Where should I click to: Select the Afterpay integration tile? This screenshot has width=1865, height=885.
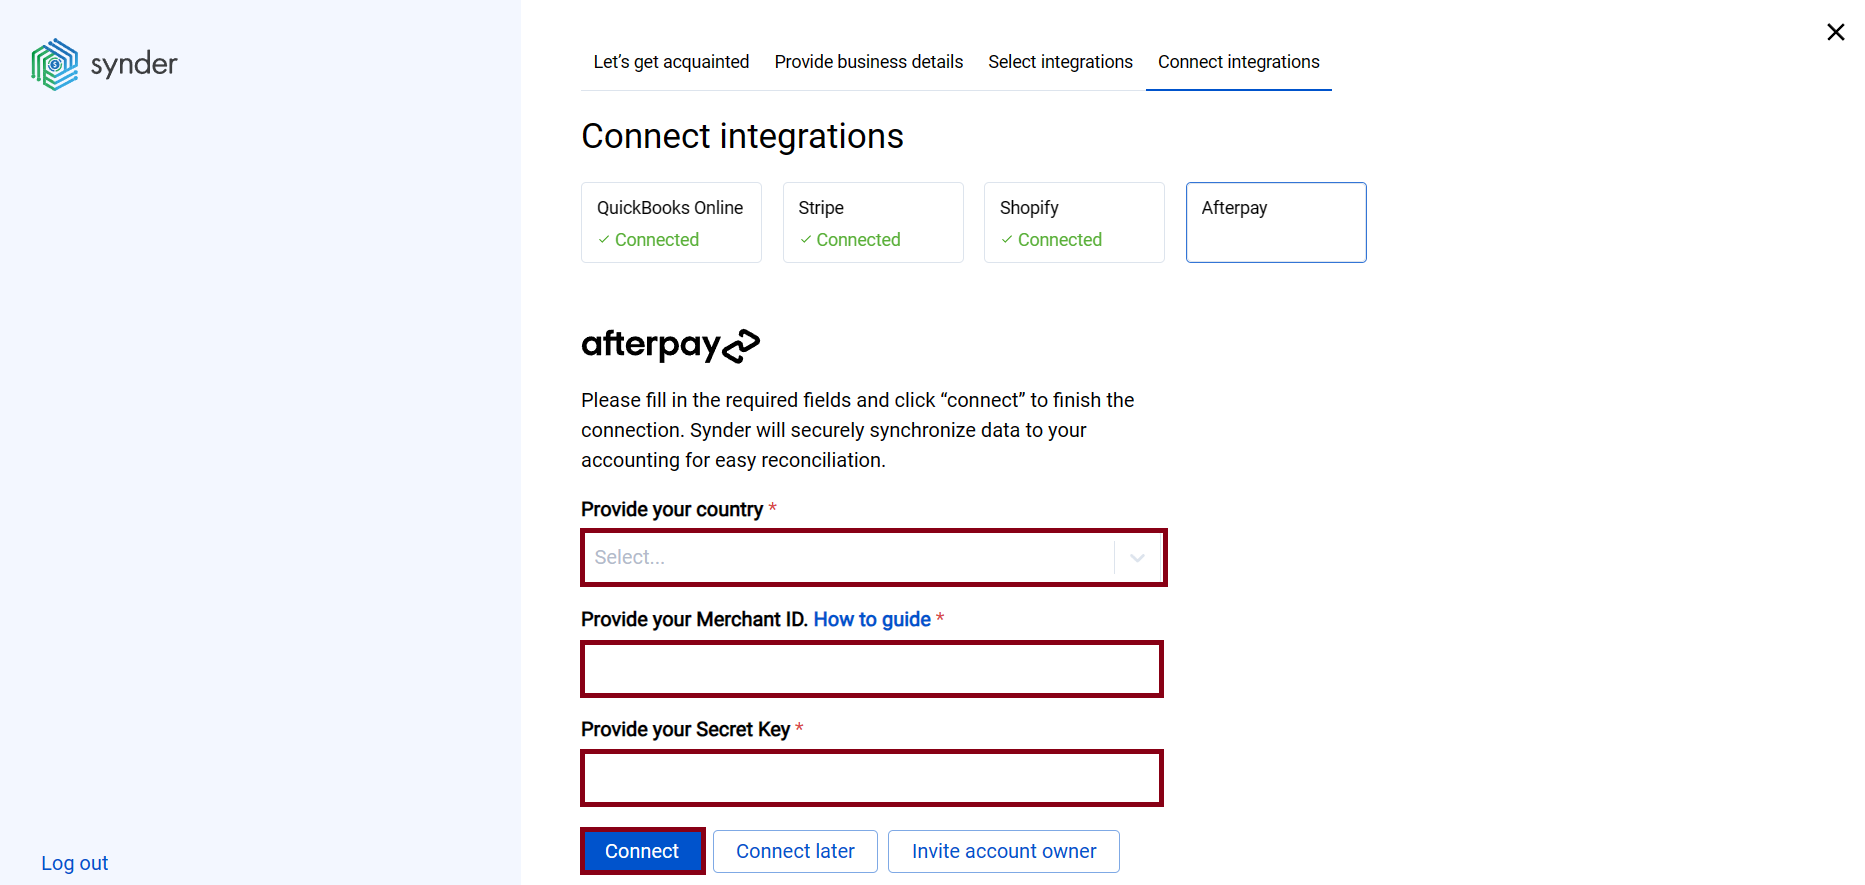click(x=1275, y=222)
